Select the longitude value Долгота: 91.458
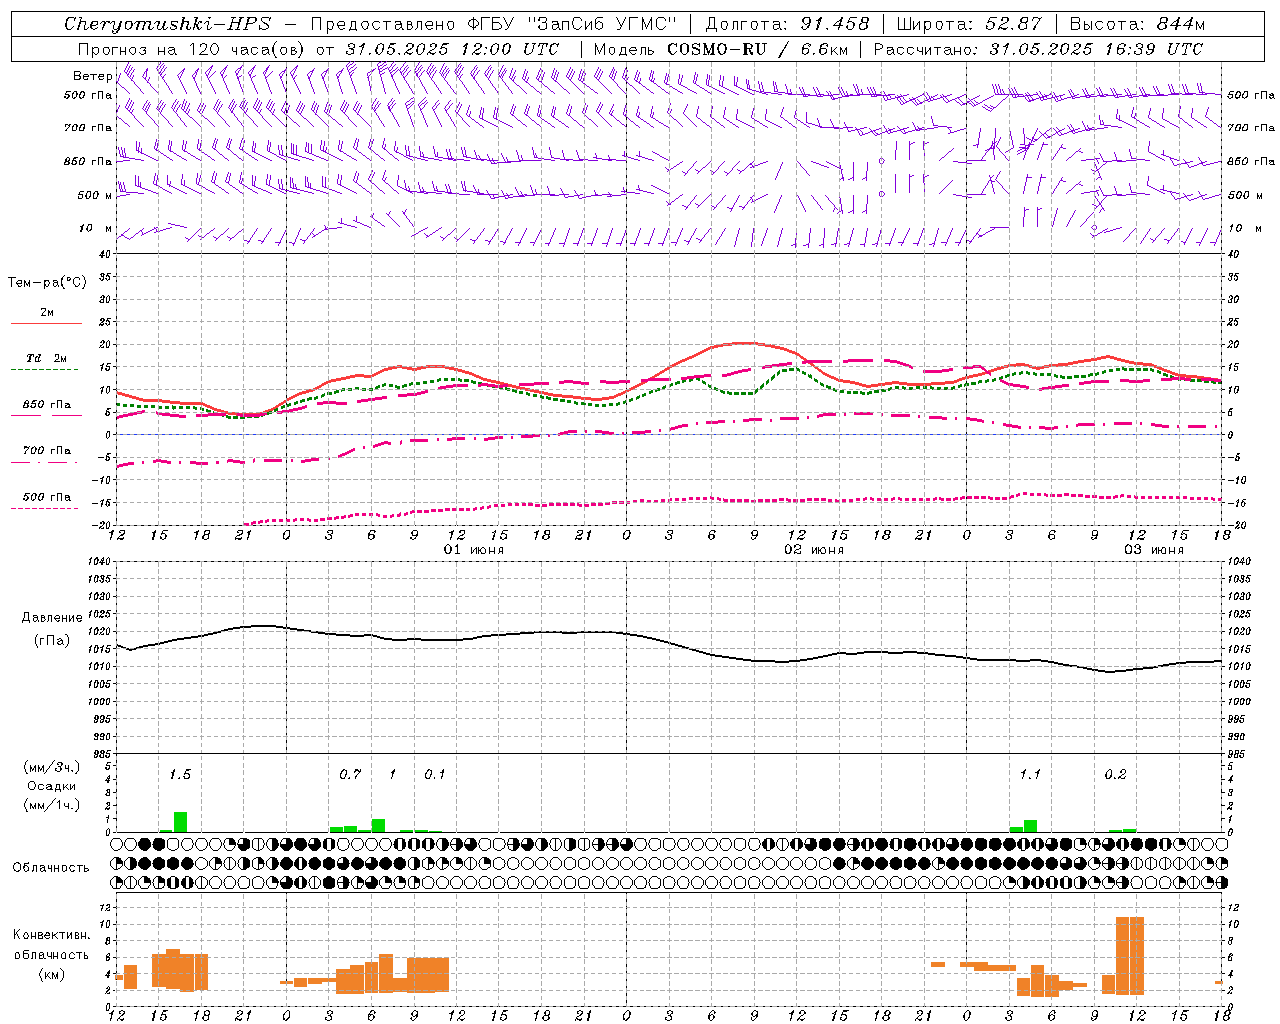This screenshot has height=1024, width=1280. point(787,24)
